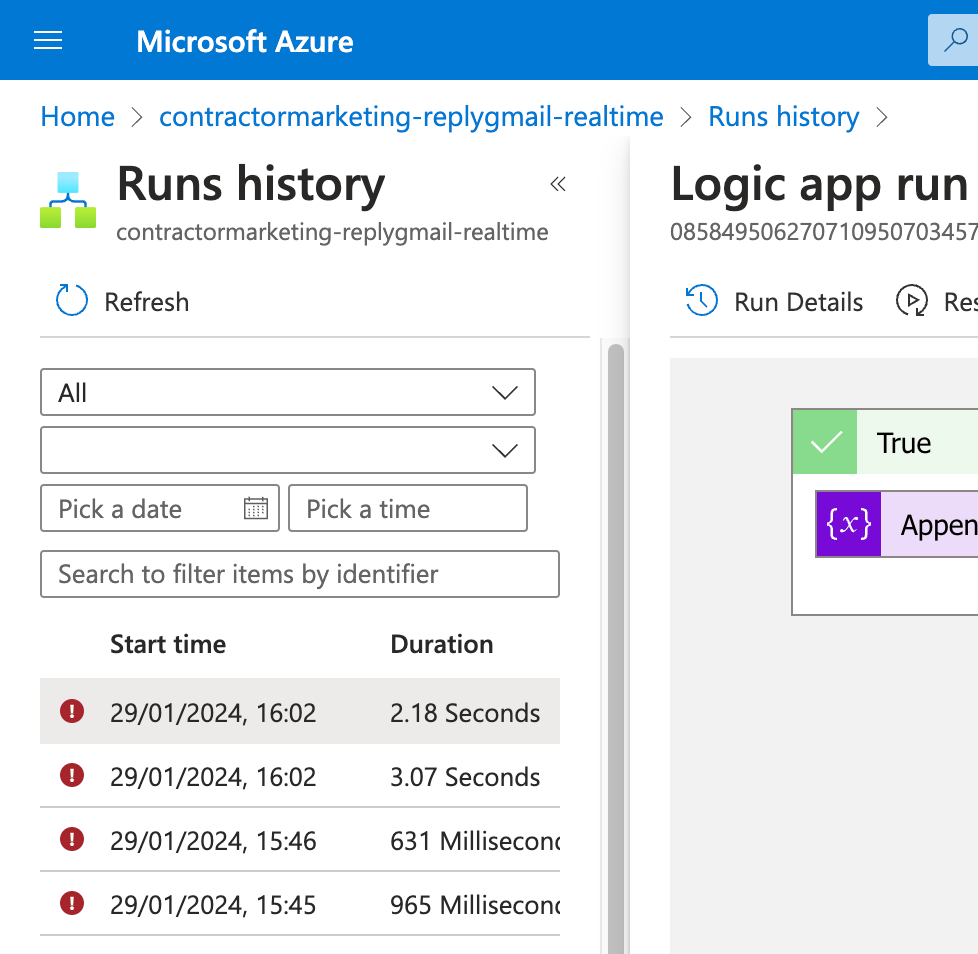Click the Resubmit play icon
This screenshot has width=978, height=954.
point(912,301)
